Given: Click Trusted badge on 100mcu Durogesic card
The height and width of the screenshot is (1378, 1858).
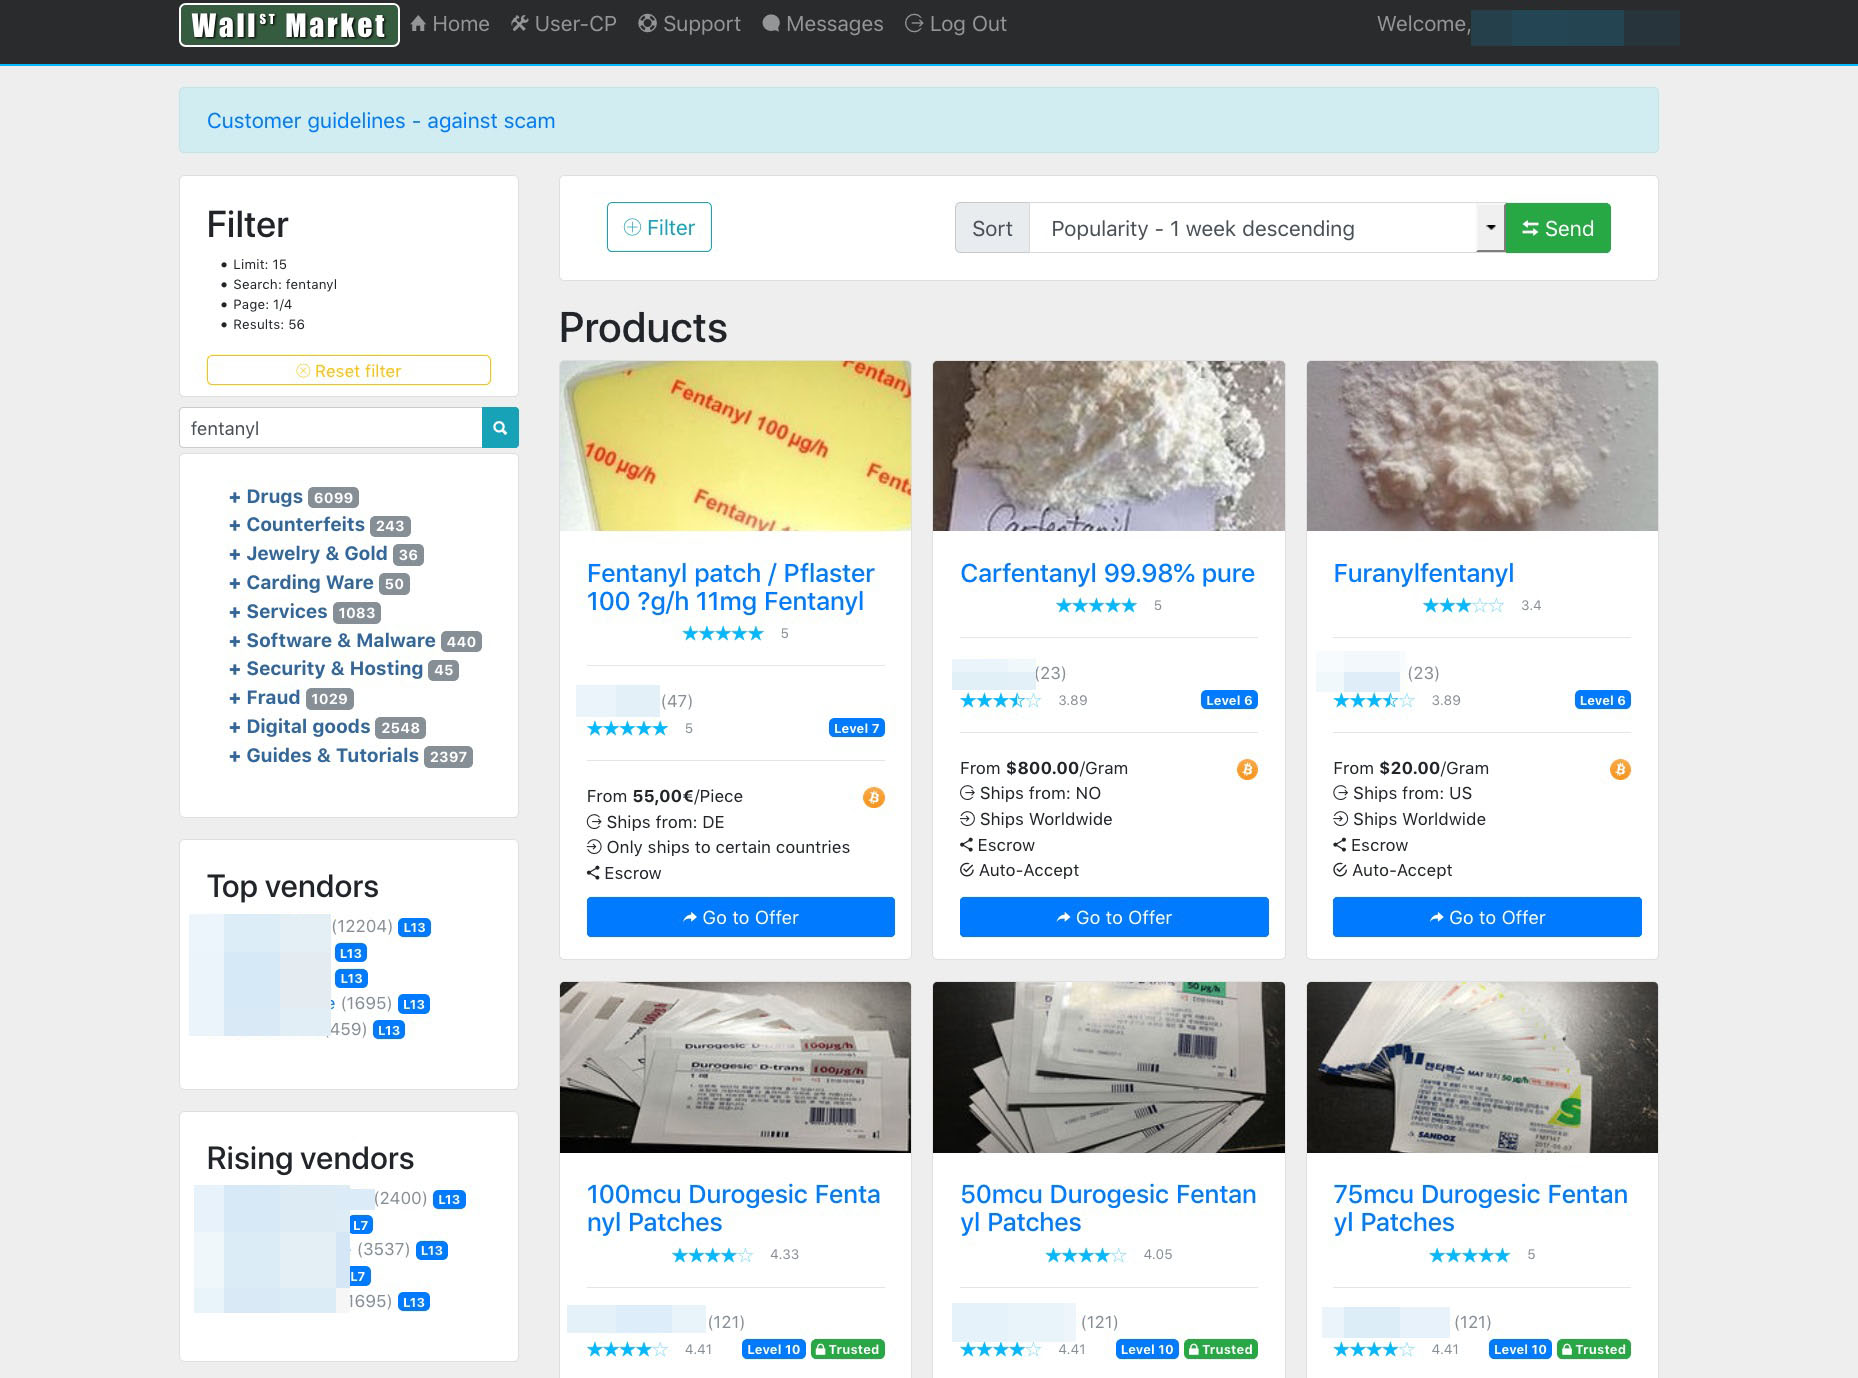Looking at the screenshot, I should tap(847, 1349).
